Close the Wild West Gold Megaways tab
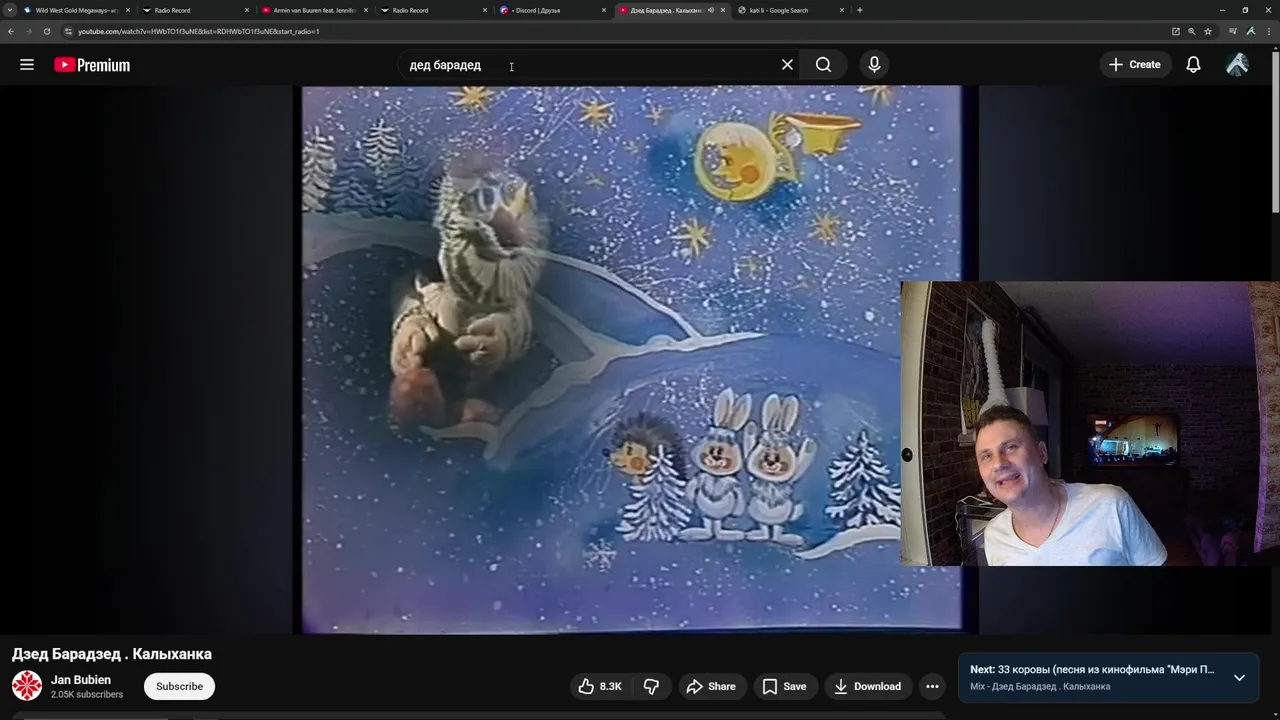This screenshot has width=1280, height=720. coord(128,10)
